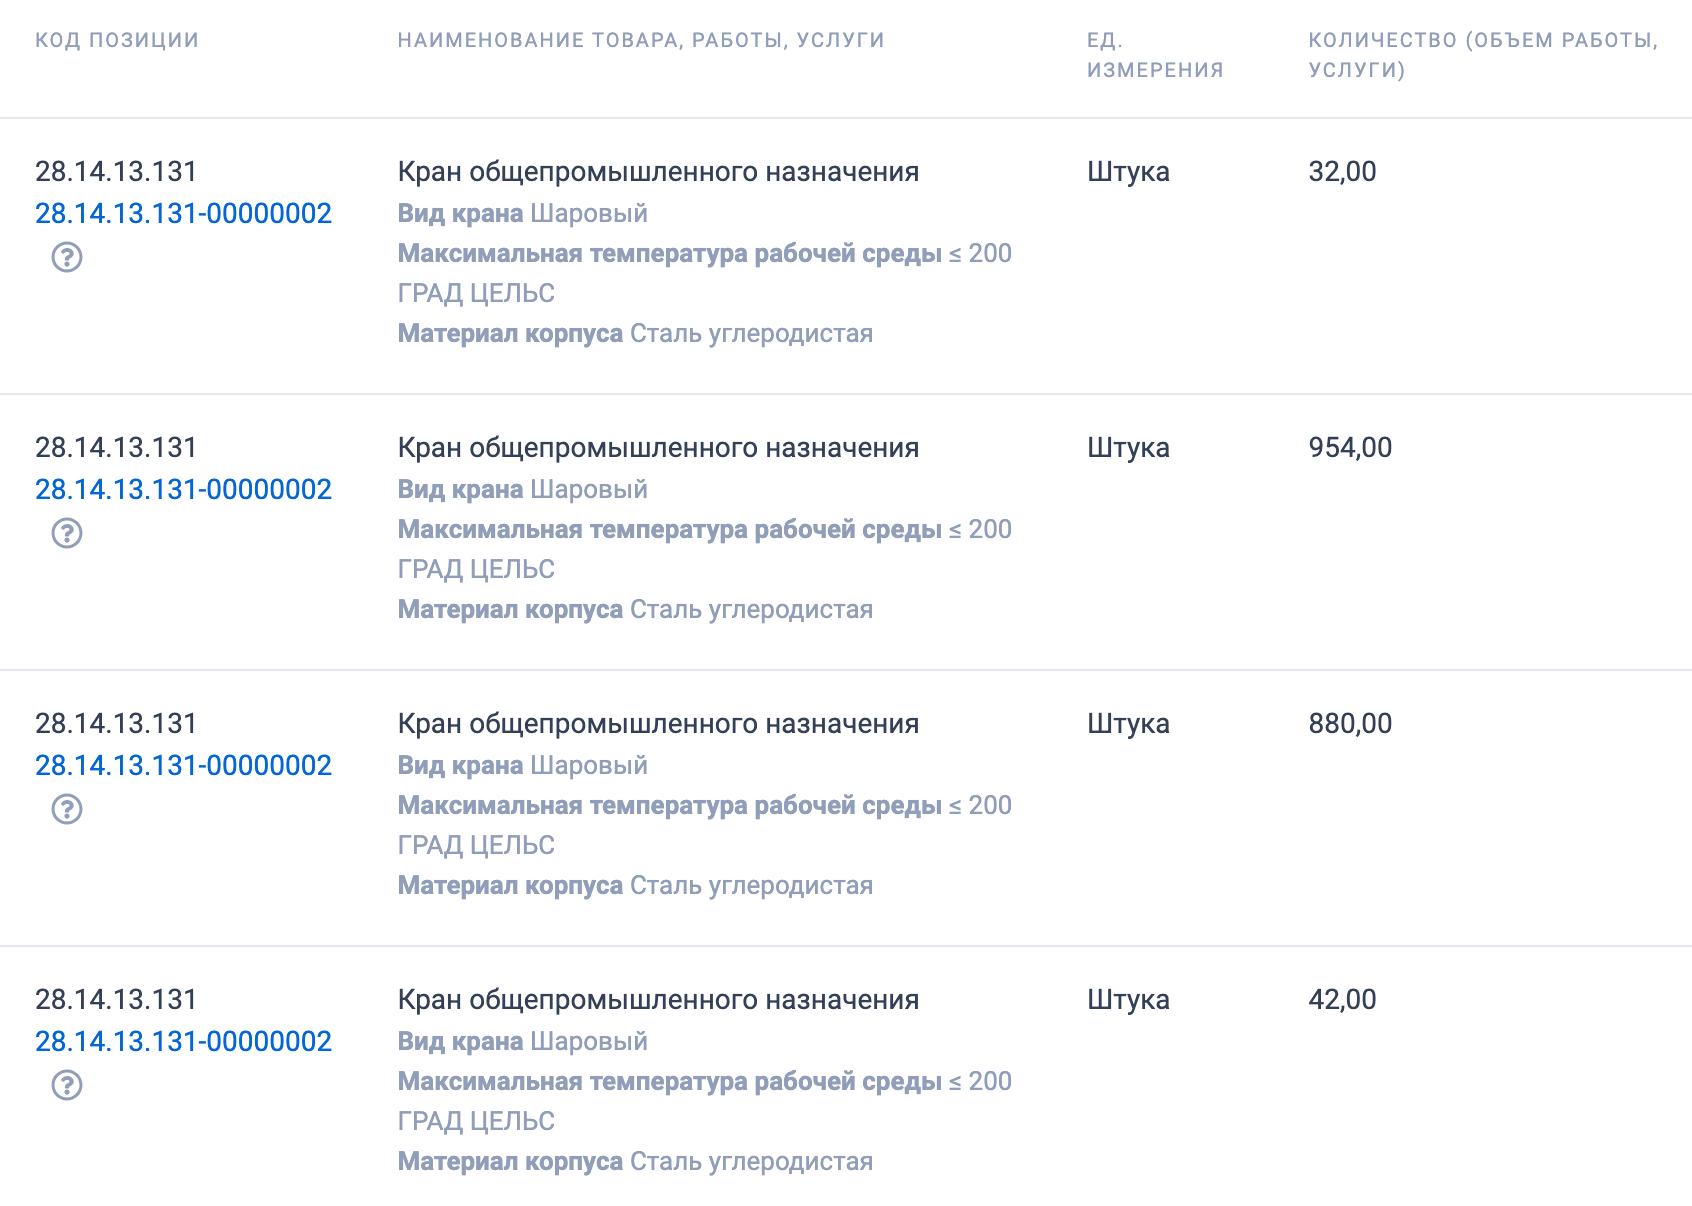This screenshot has height=1206, width=1692.
Task: Click Штука unit in the 954,00 row
Action: pos(1128,448)
